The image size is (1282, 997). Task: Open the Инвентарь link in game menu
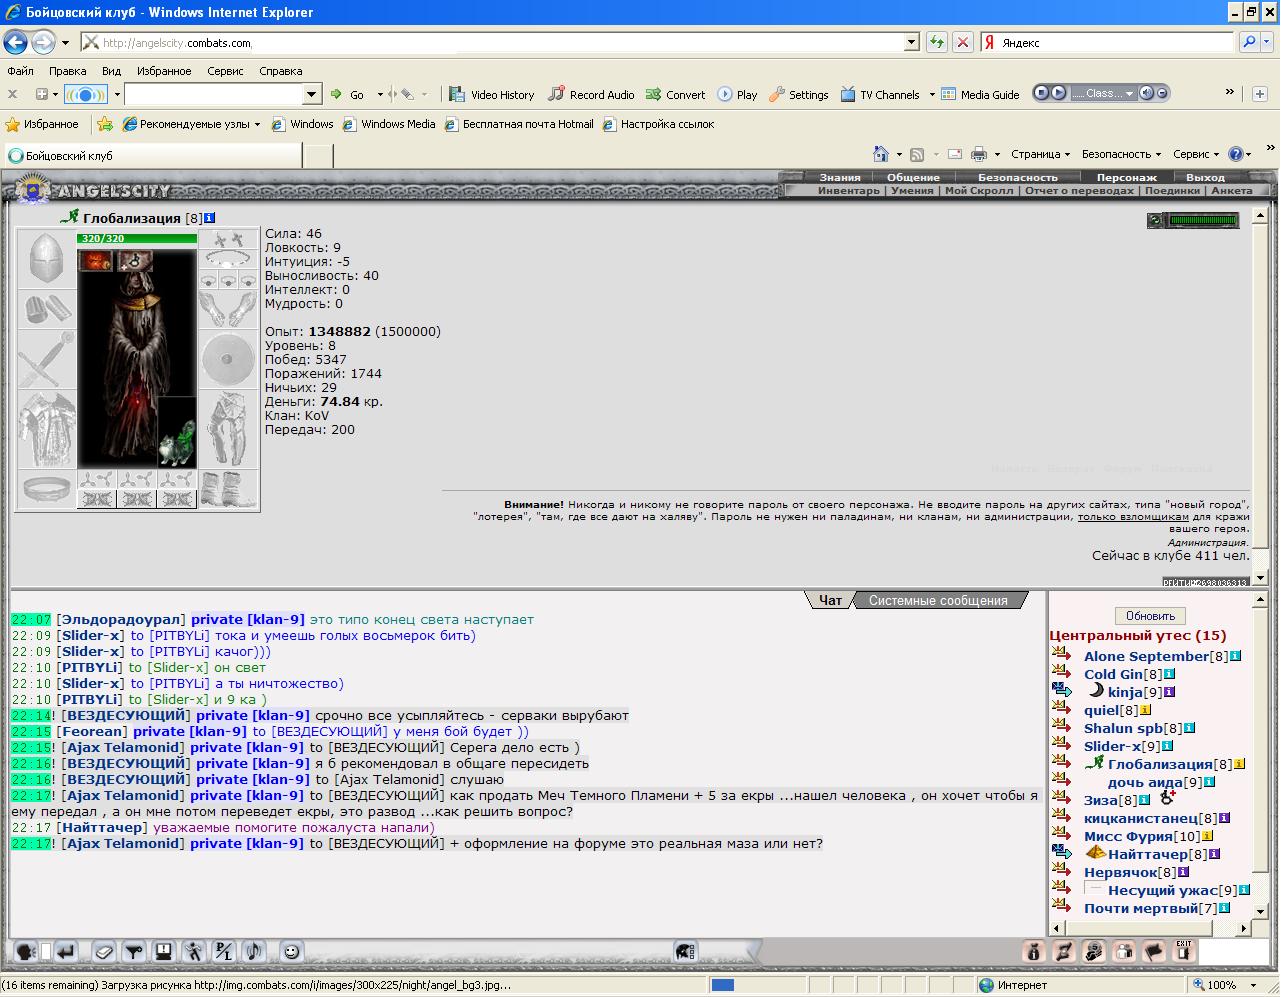(848, 190)
